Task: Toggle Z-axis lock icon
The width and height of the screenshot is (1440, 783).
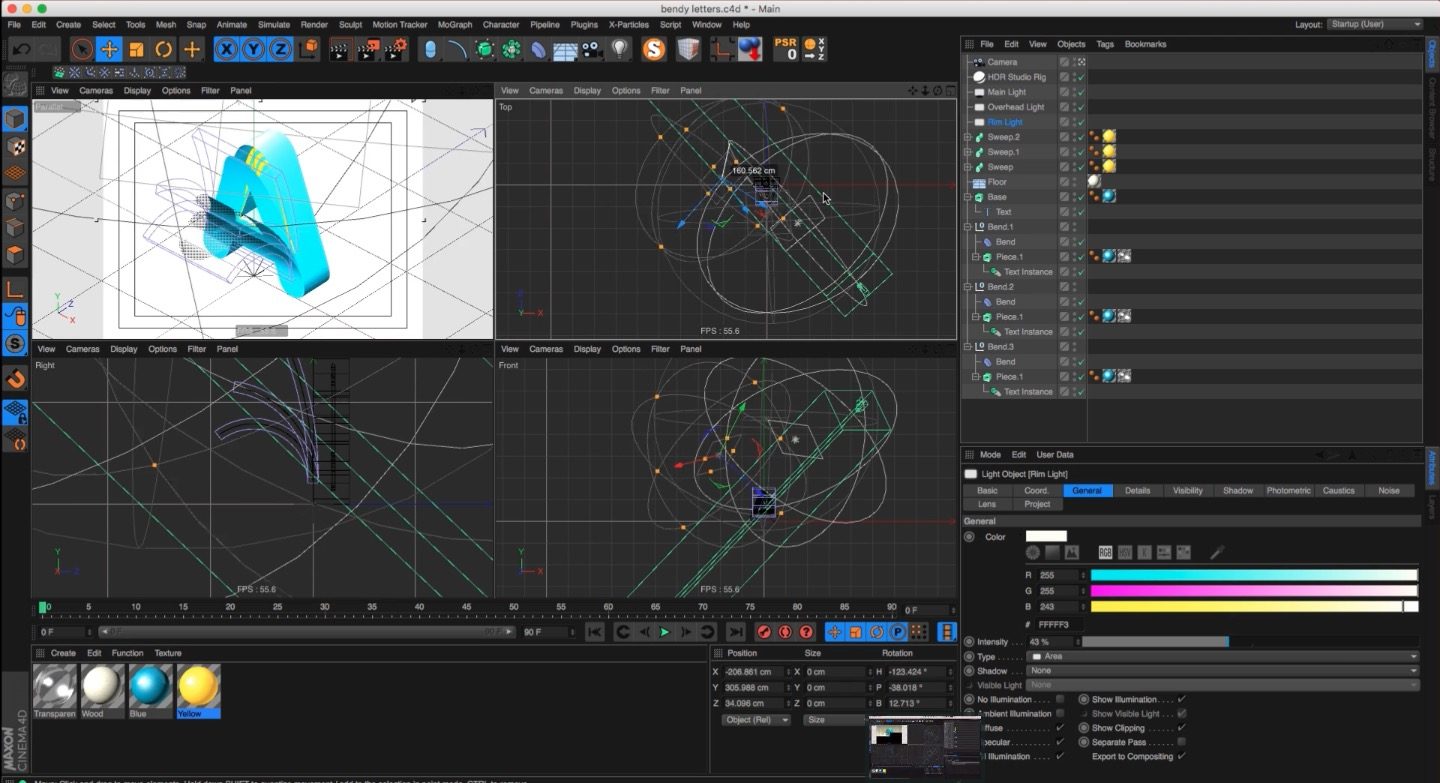Action: click(281, 49)
